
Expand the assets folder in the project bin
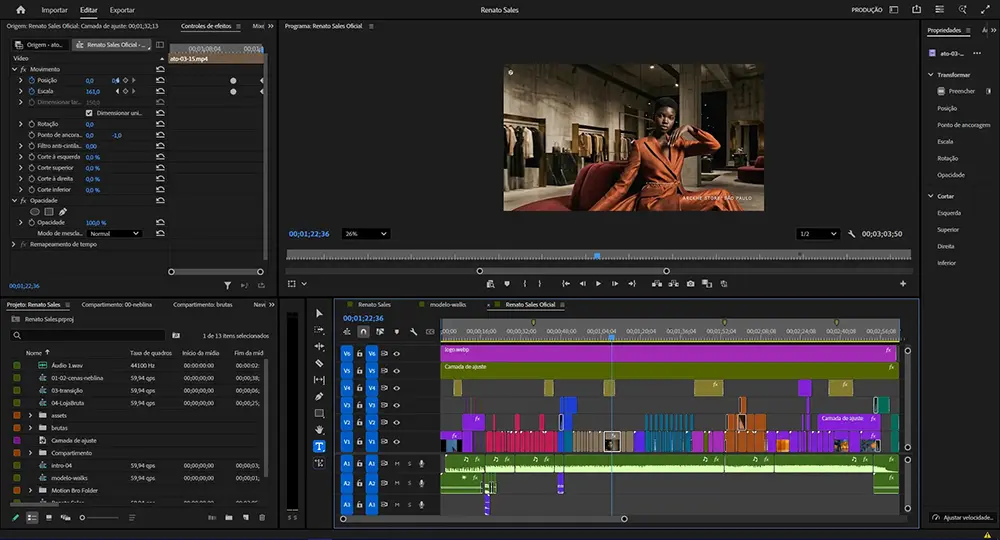click(x=30, y=414)
